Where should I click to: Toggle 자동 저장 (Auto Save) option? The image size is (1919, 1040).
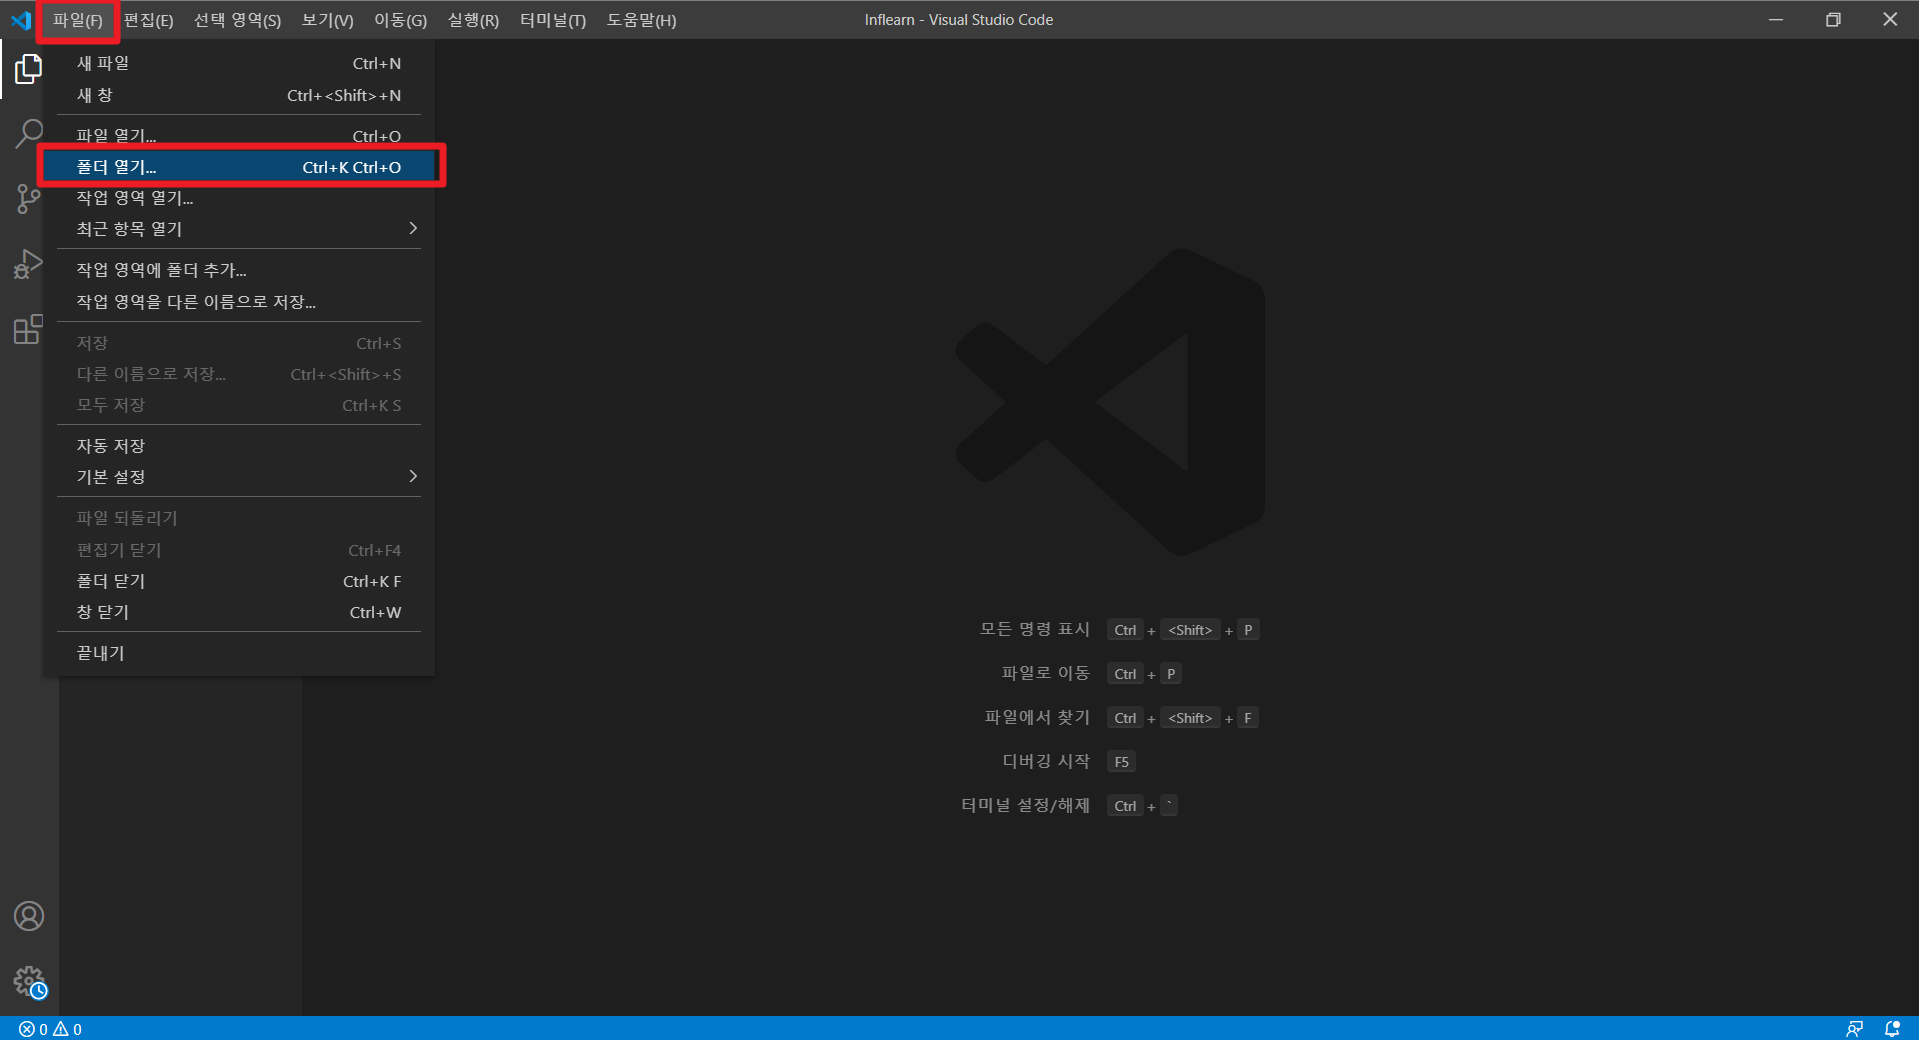pos(239,446)
